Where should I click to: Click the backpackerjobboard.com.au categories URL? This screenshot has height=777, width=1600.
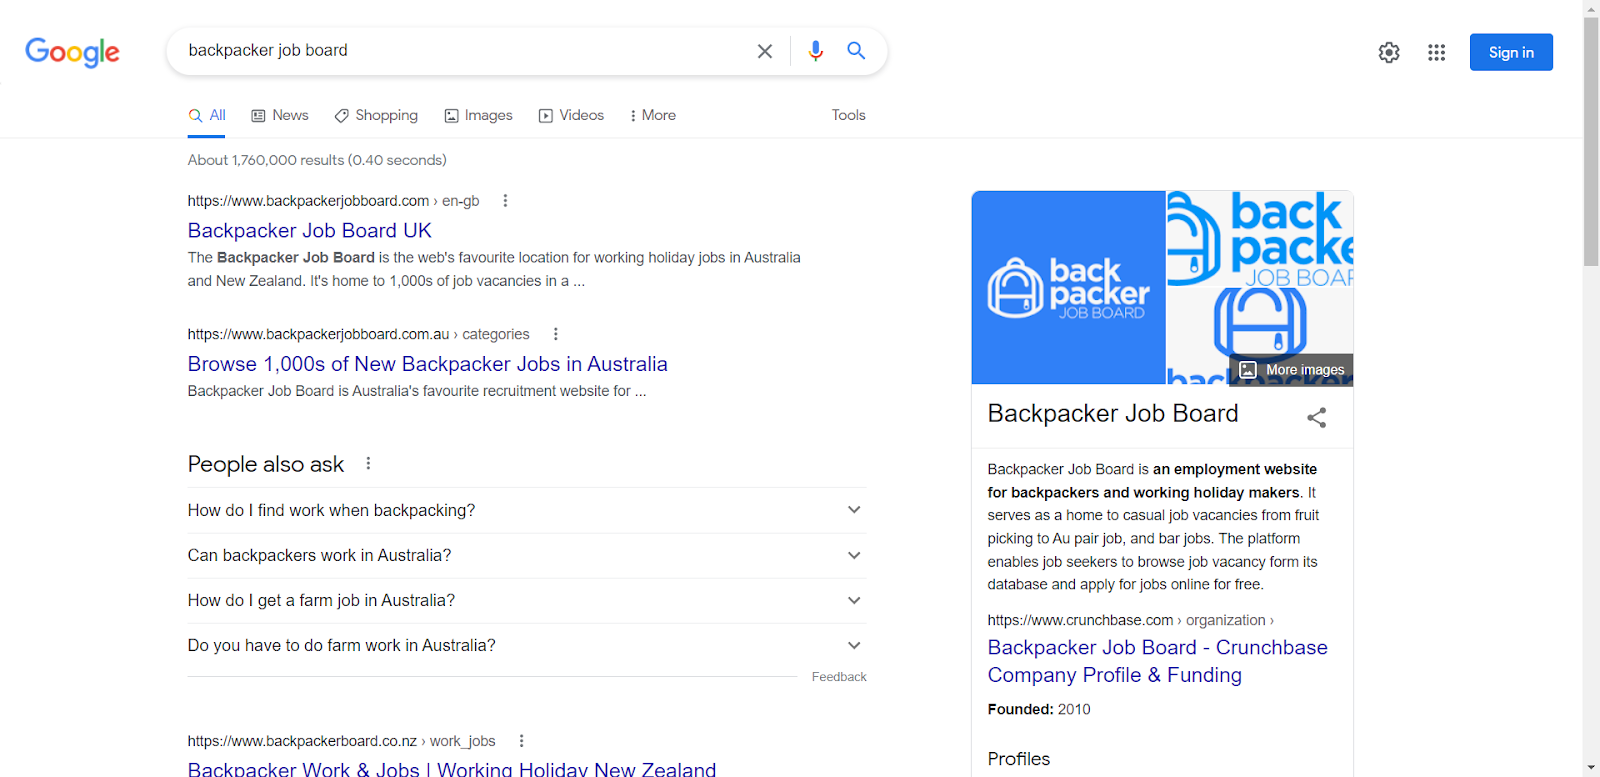359,334
